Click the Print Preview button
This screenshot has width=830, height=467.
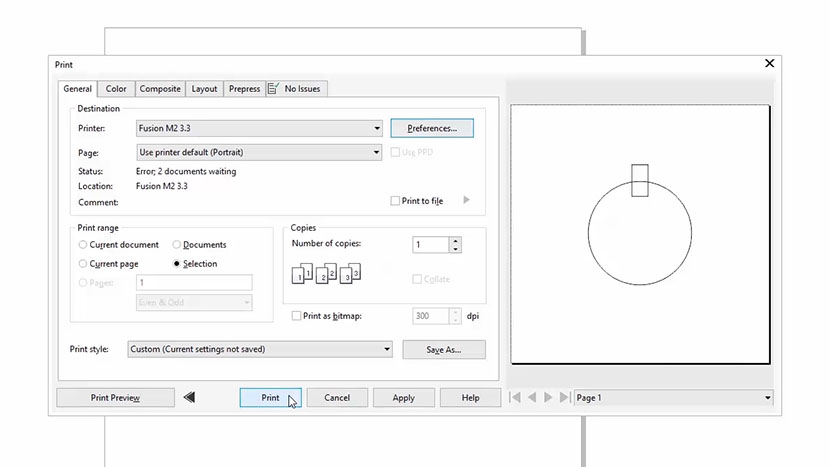[115, 398]
